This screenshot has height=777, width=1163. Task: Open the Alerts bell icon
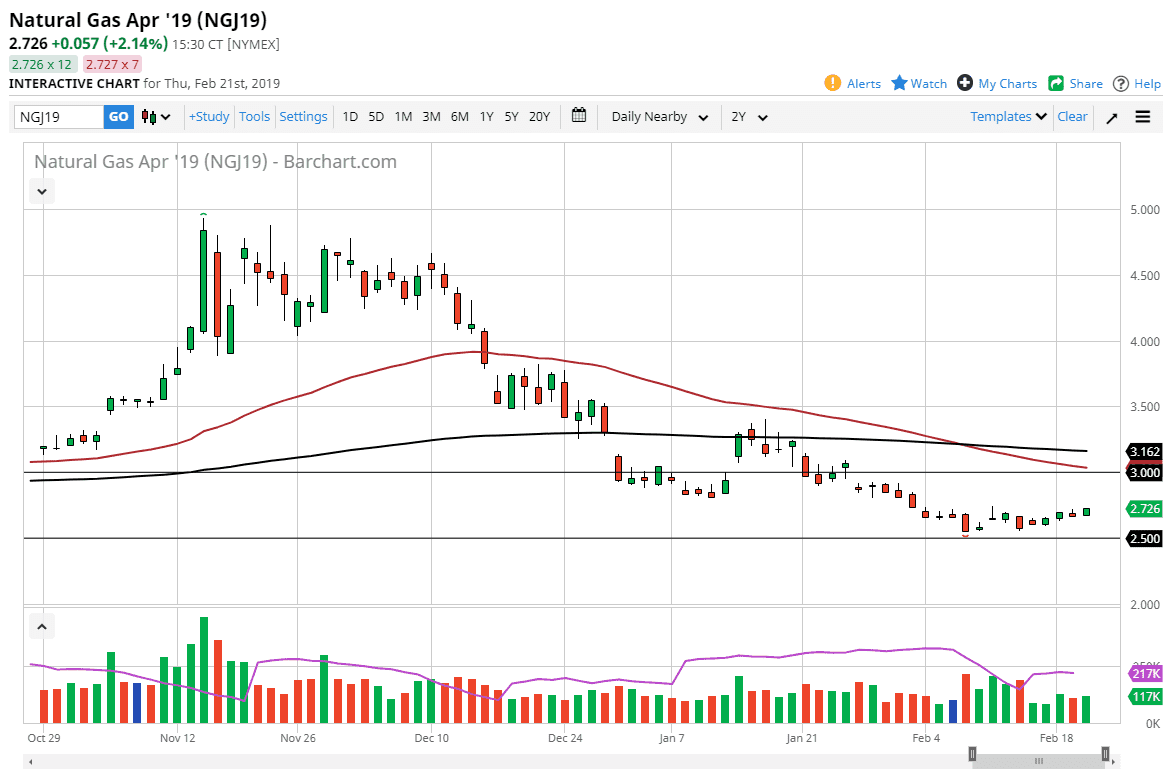(833, 83)
